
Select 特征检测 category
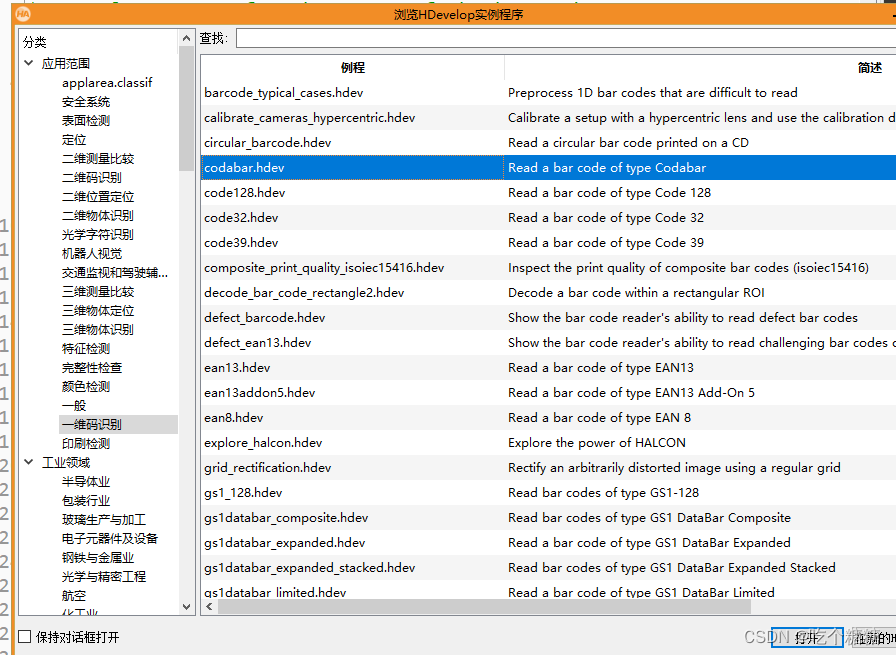coord(86,348)
